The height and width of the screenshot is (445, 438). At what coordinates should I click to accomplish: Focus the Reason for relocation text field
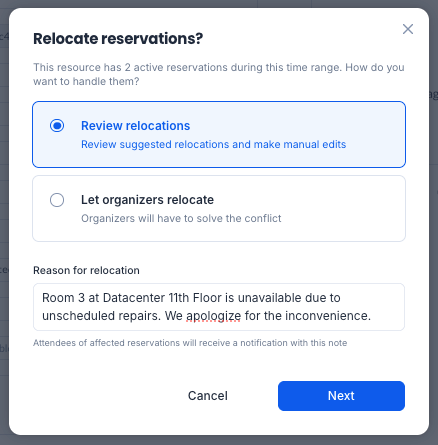point(219,307)
